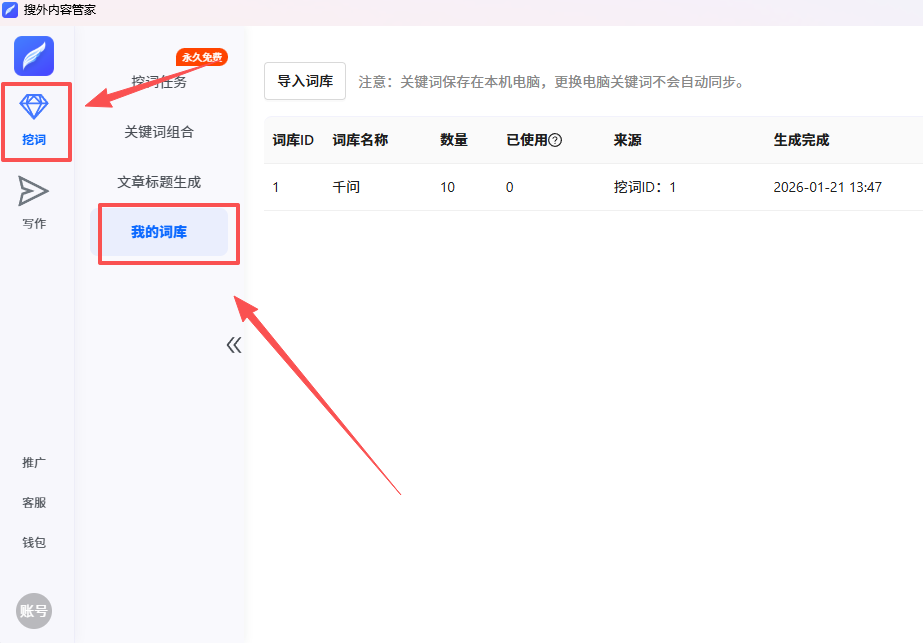Click the 挖词ID：1 source cell
The width and height of the screenshot is (923, 643).
[x=645, y=187]
